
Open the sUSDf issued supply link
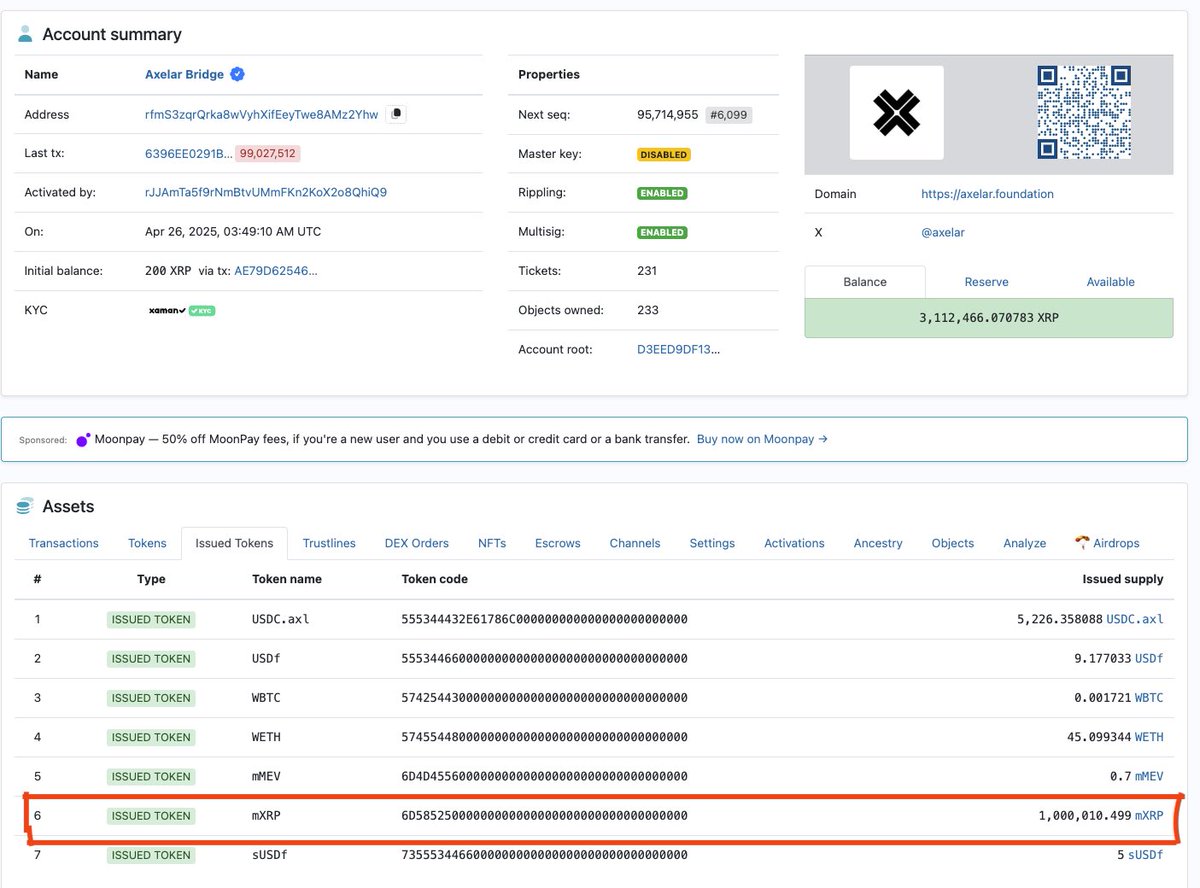[x=1145, y=854]
